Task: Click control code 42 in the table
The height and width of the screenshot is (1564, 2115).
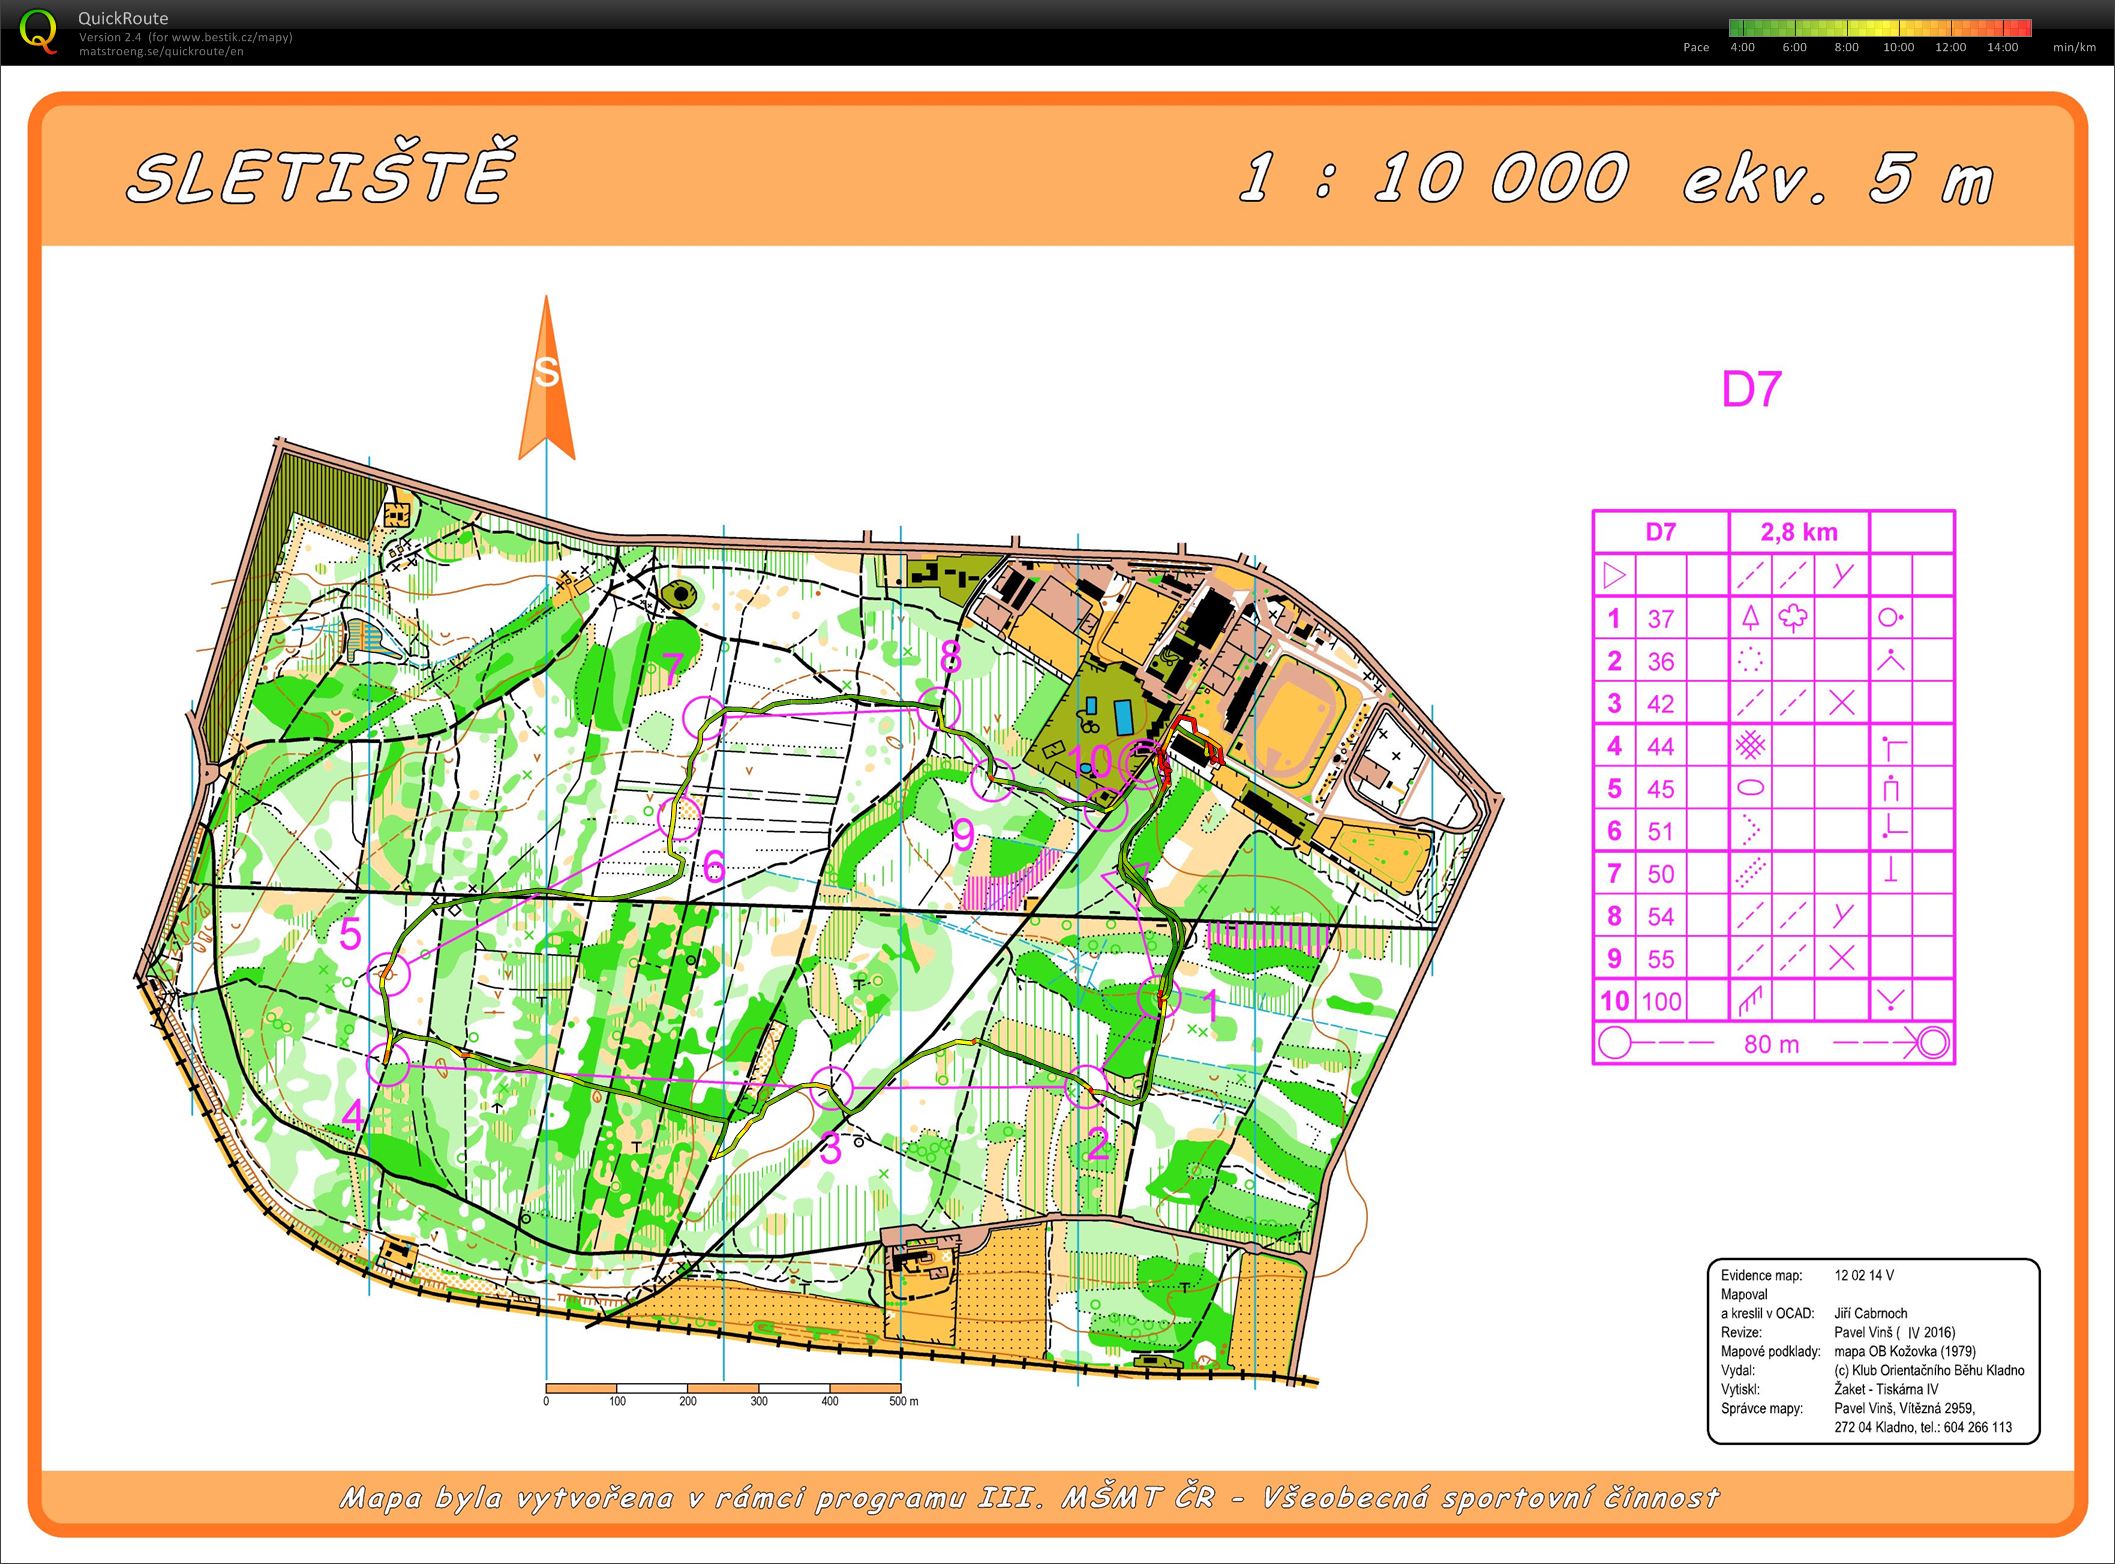Action: [x=1660, y=704]
